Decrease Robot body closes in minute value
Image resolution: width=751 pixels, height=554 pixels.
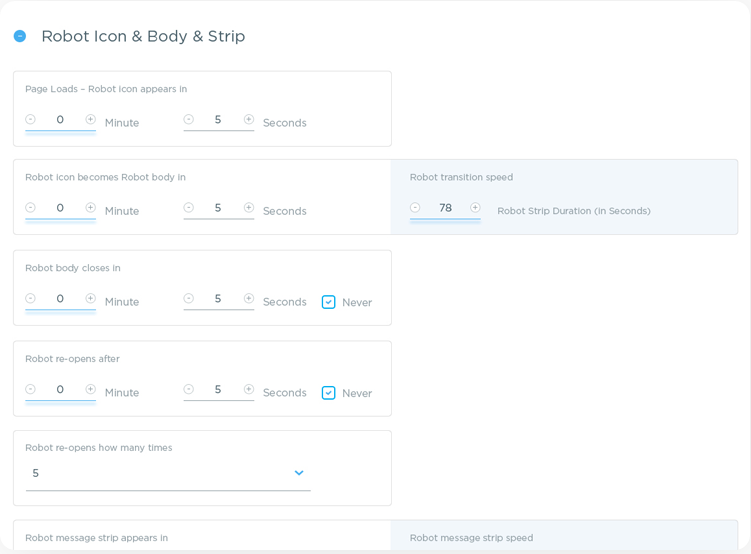pyautogui.click(x=30, y=298)
